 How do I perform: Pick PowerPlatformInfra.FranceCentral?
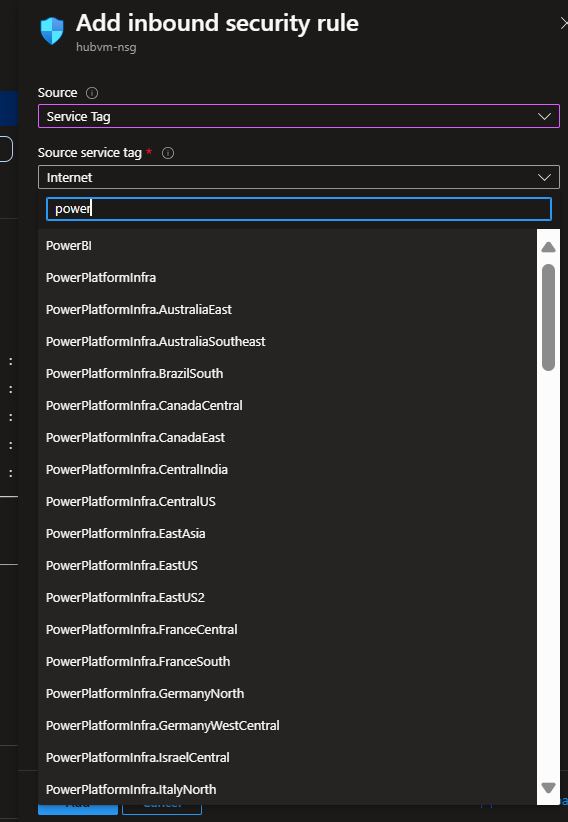coord(287,629)
